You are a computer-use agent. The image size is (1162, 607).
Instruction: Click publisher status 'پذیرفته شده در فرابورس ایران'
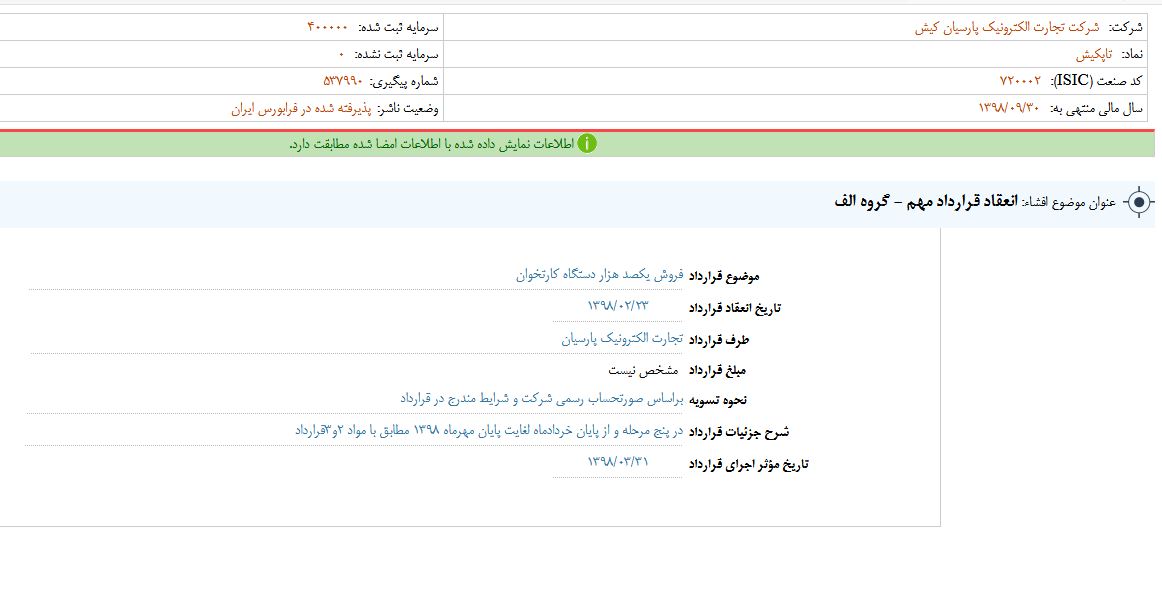pyautogui.click(x=301, y=108)
